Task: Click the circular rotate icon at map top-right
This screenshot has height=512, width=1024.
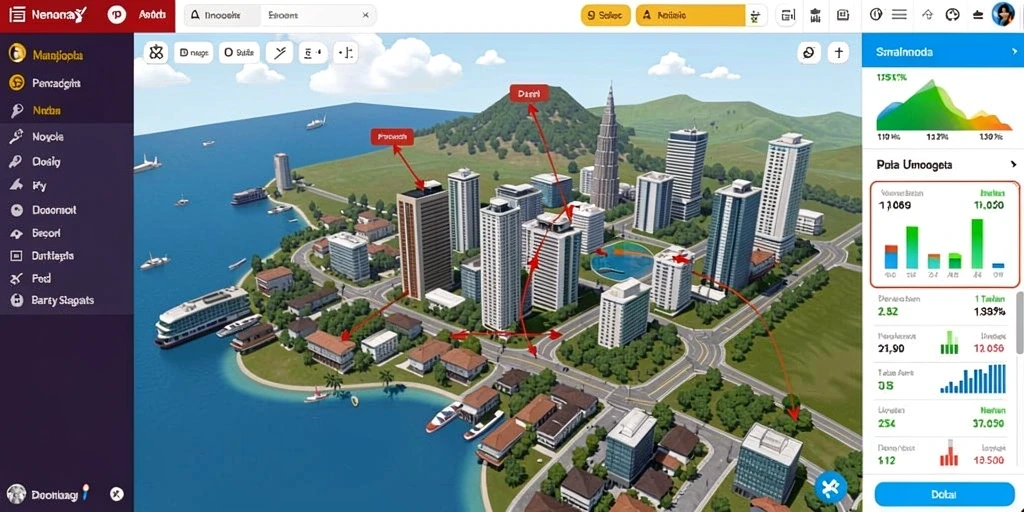Action: tap(809, 52)
